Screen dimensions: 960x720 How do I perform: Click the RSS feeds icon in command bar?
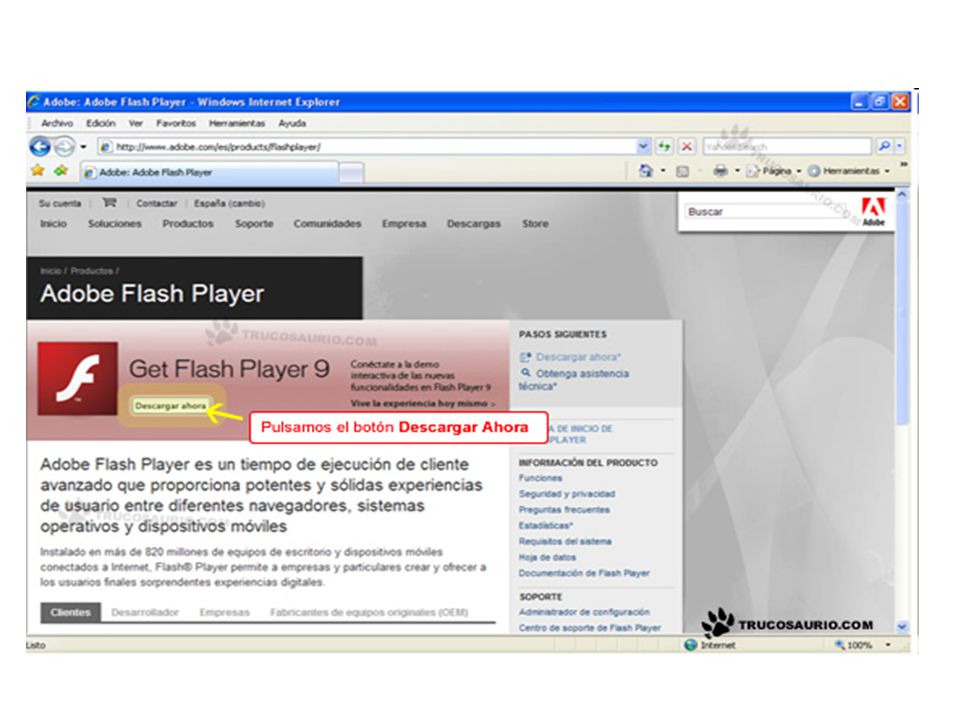[x=682, y=171]
